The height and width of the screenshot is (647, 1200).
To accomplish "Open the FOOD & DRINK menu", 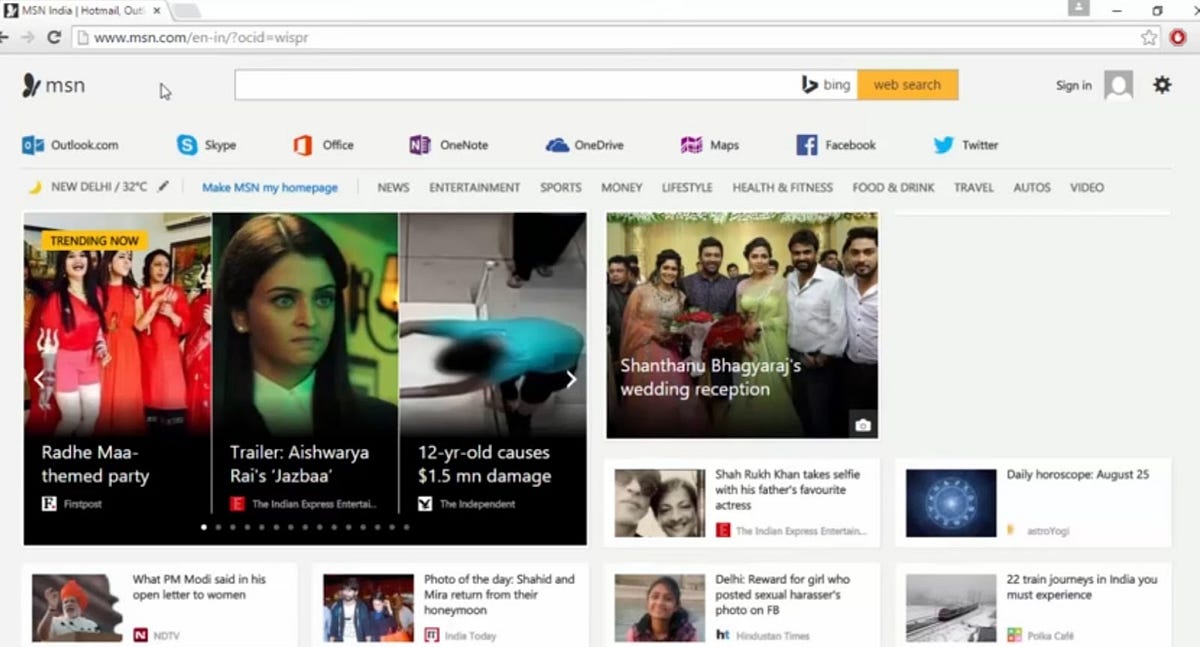I will coord(893,187).
